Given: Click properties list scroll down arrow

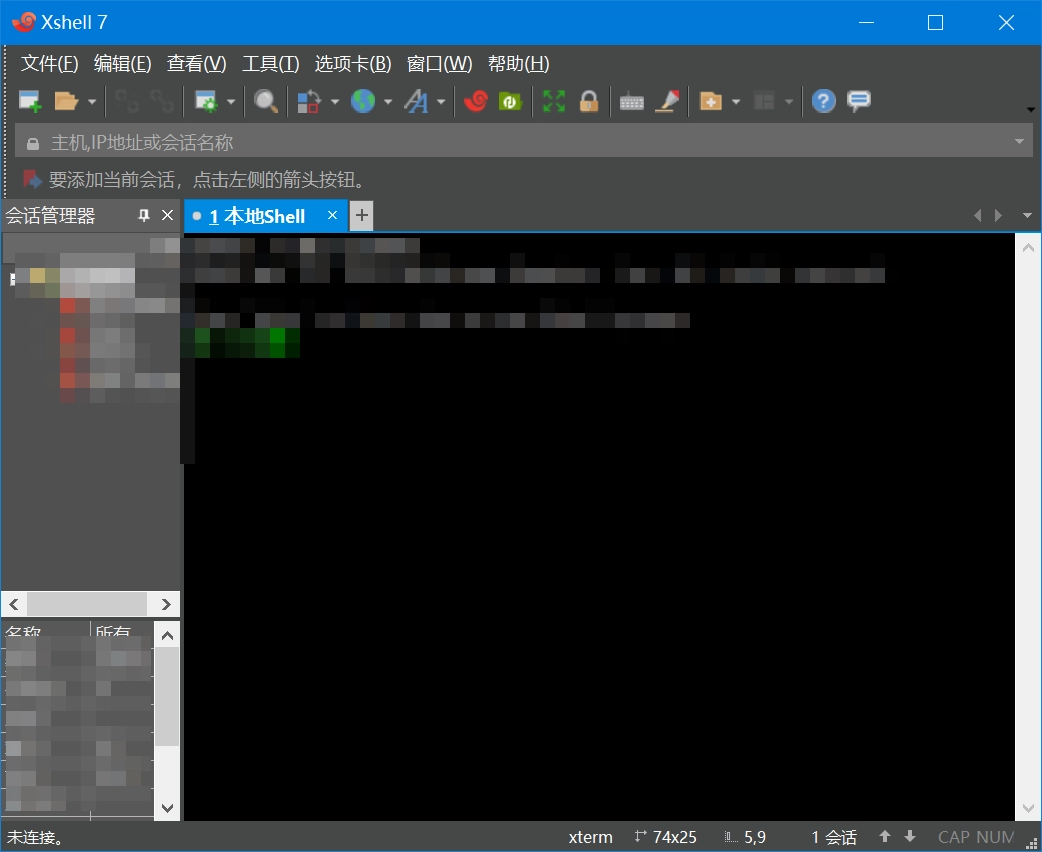Looking at the screenshot, I should click(167, 808).
